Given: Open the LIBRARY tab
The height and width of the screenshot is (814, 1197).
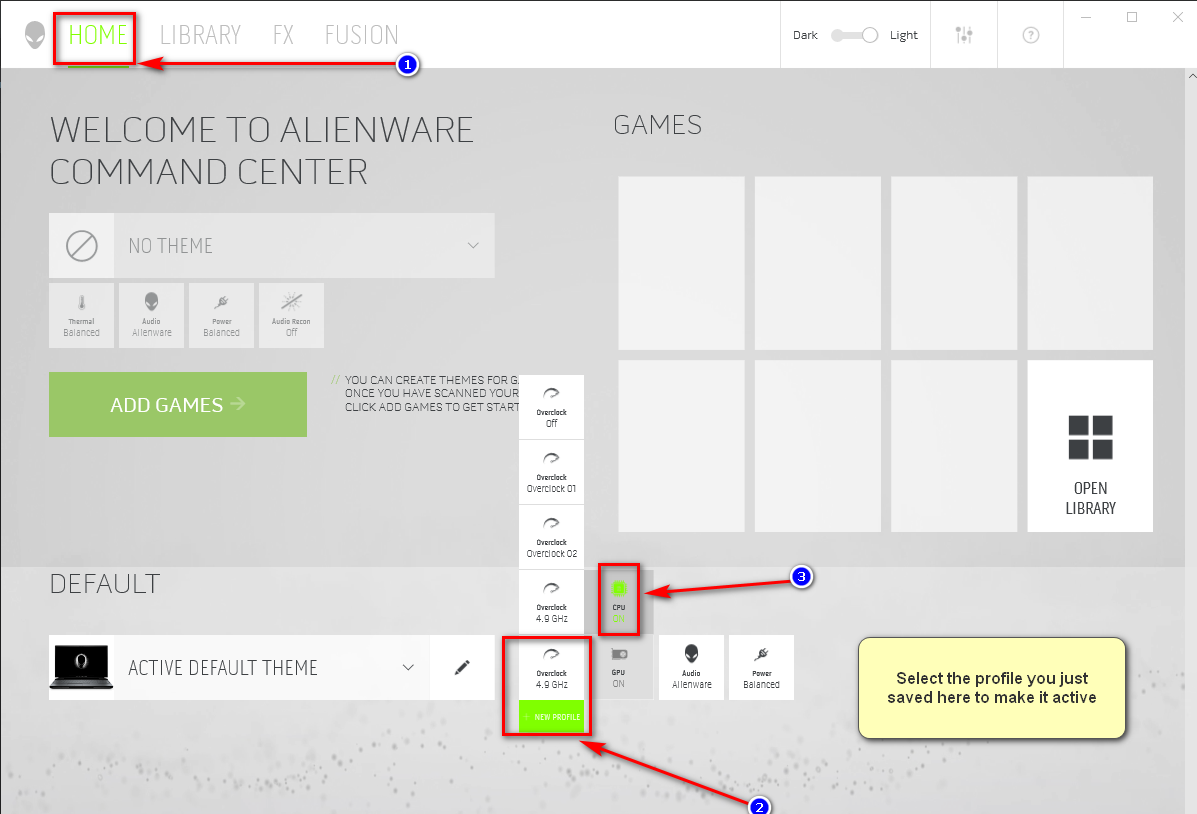Looking at the screenshot, I should [x=200, y=35].
